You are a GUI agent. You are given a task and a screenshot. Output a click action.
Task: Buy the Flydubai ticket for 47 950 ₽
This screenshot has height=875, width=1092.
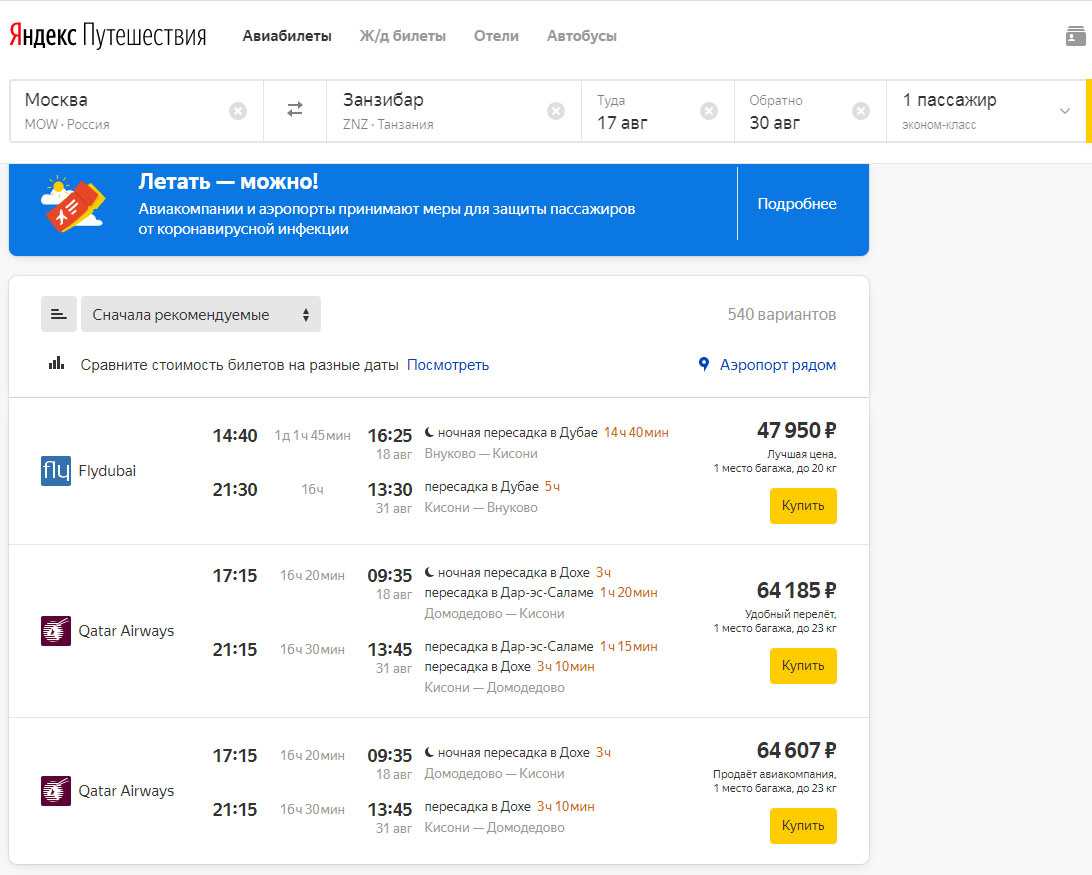click(x=803, y=506)
